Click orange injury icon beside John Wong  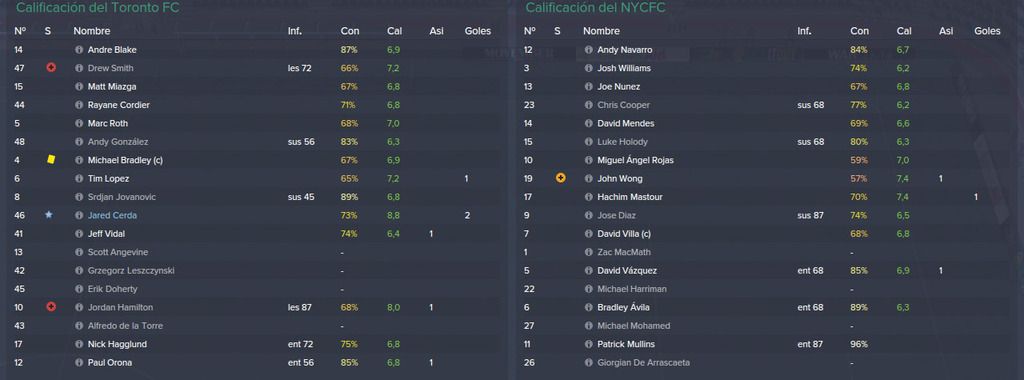(560, 178)
